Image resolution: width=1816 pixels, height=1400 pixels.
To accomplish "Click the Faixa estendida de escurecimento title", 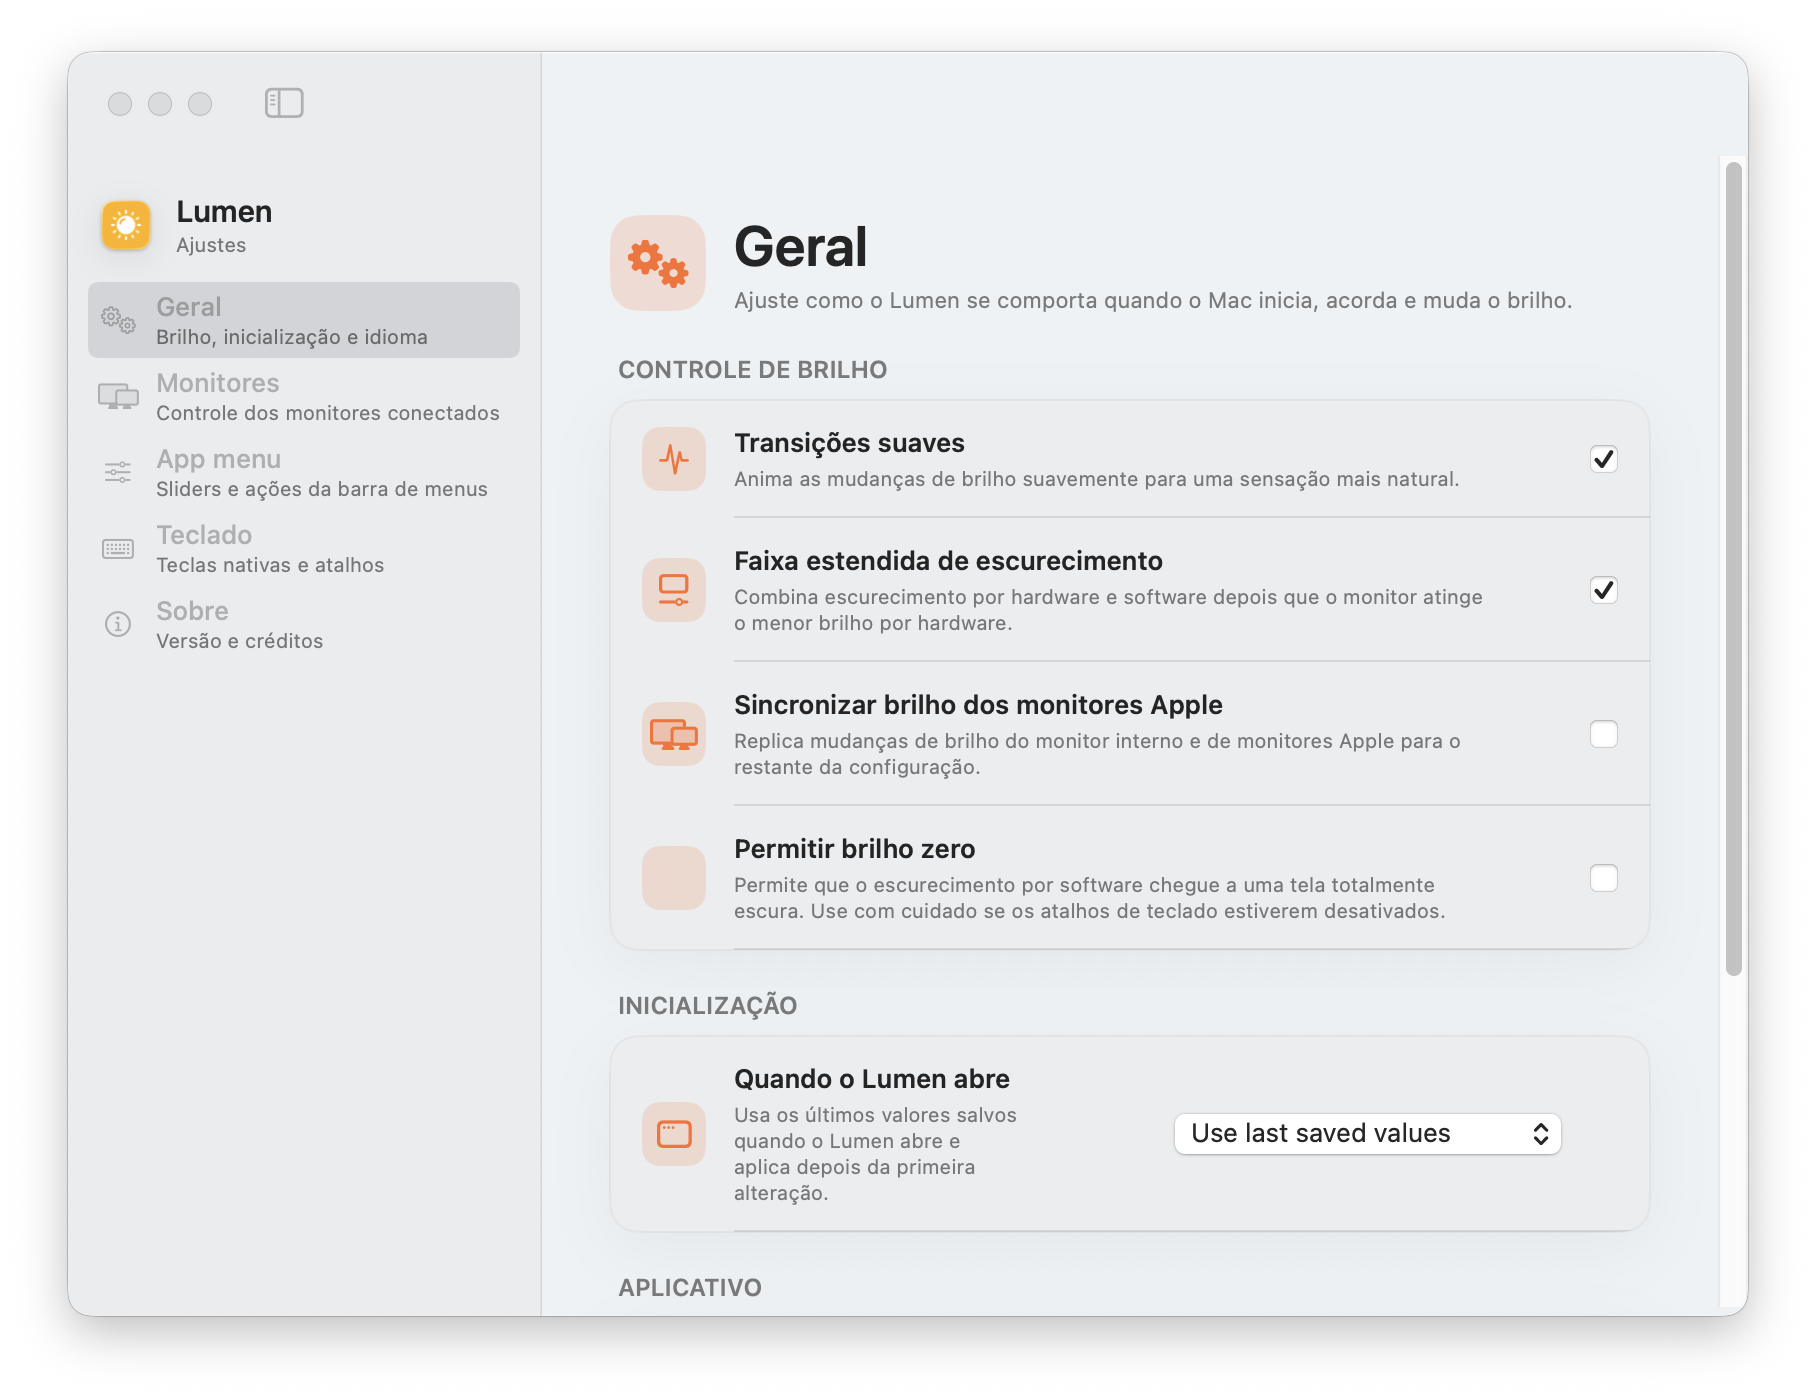I will coord(948,561).
